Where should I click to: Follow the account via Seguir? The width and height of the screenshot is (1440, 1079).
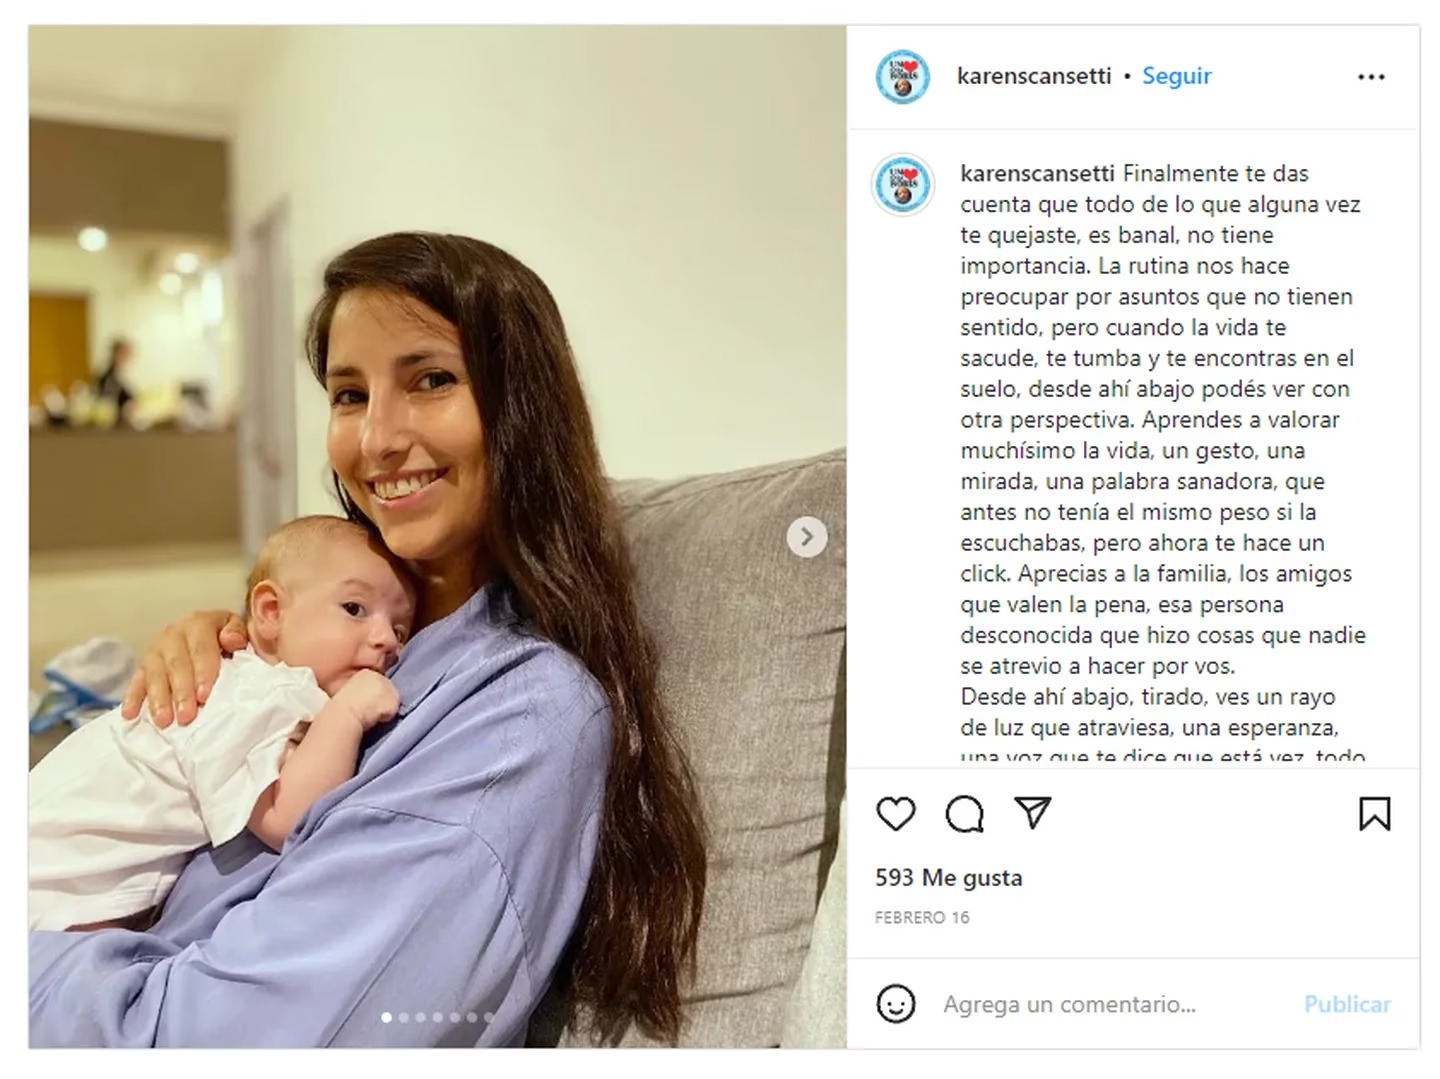pos(1176,76)
